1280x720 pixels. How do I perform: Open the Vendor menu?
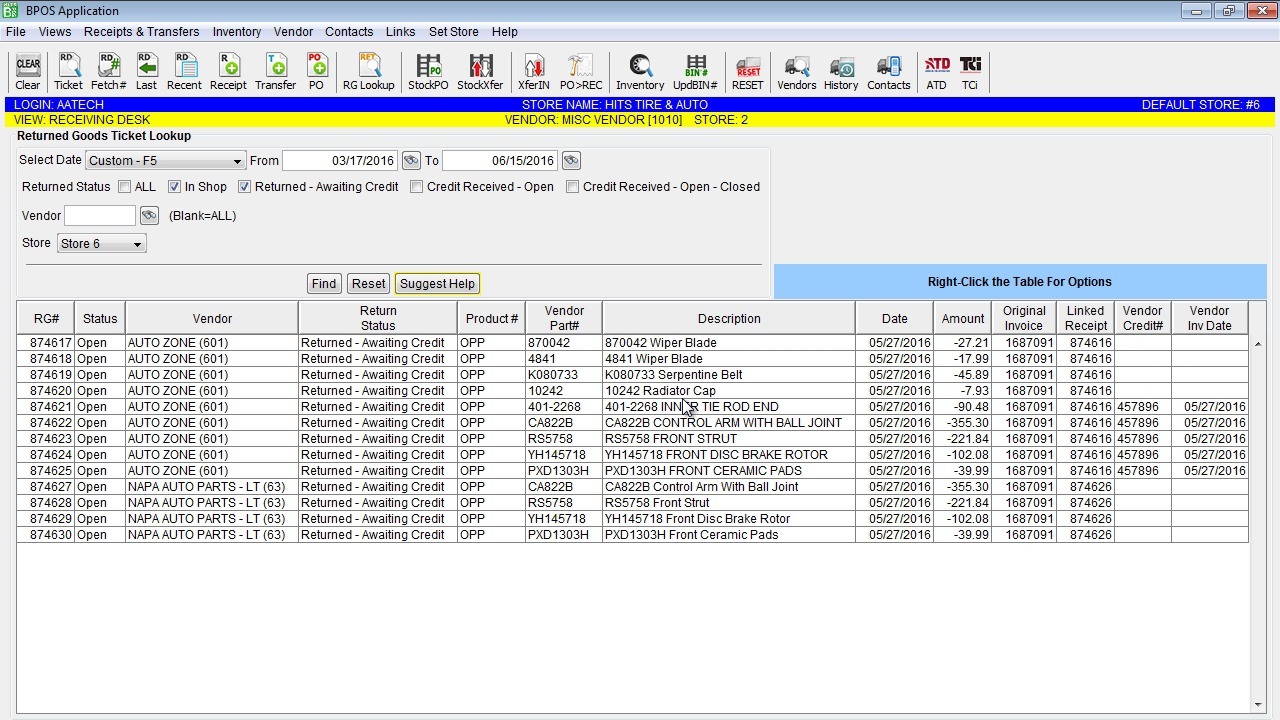pyautogui.click(x=293, y=32)
